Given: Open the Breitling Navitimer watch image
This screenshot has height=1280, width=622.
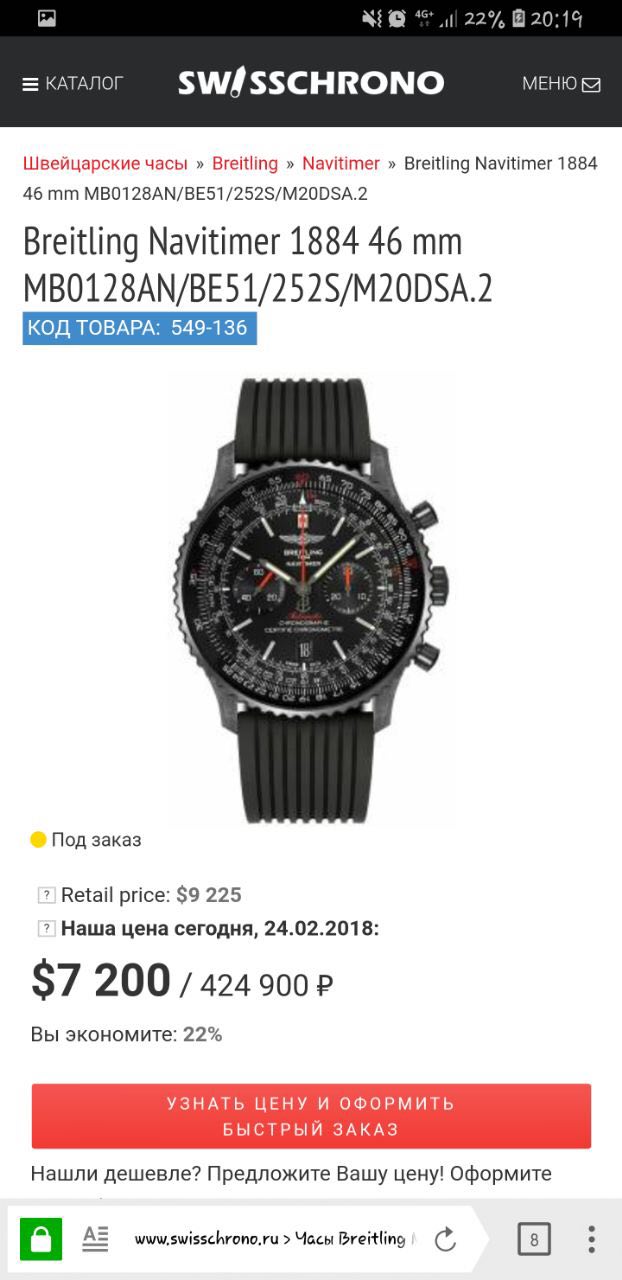Looking at the screenshot, I should point(311,600).
